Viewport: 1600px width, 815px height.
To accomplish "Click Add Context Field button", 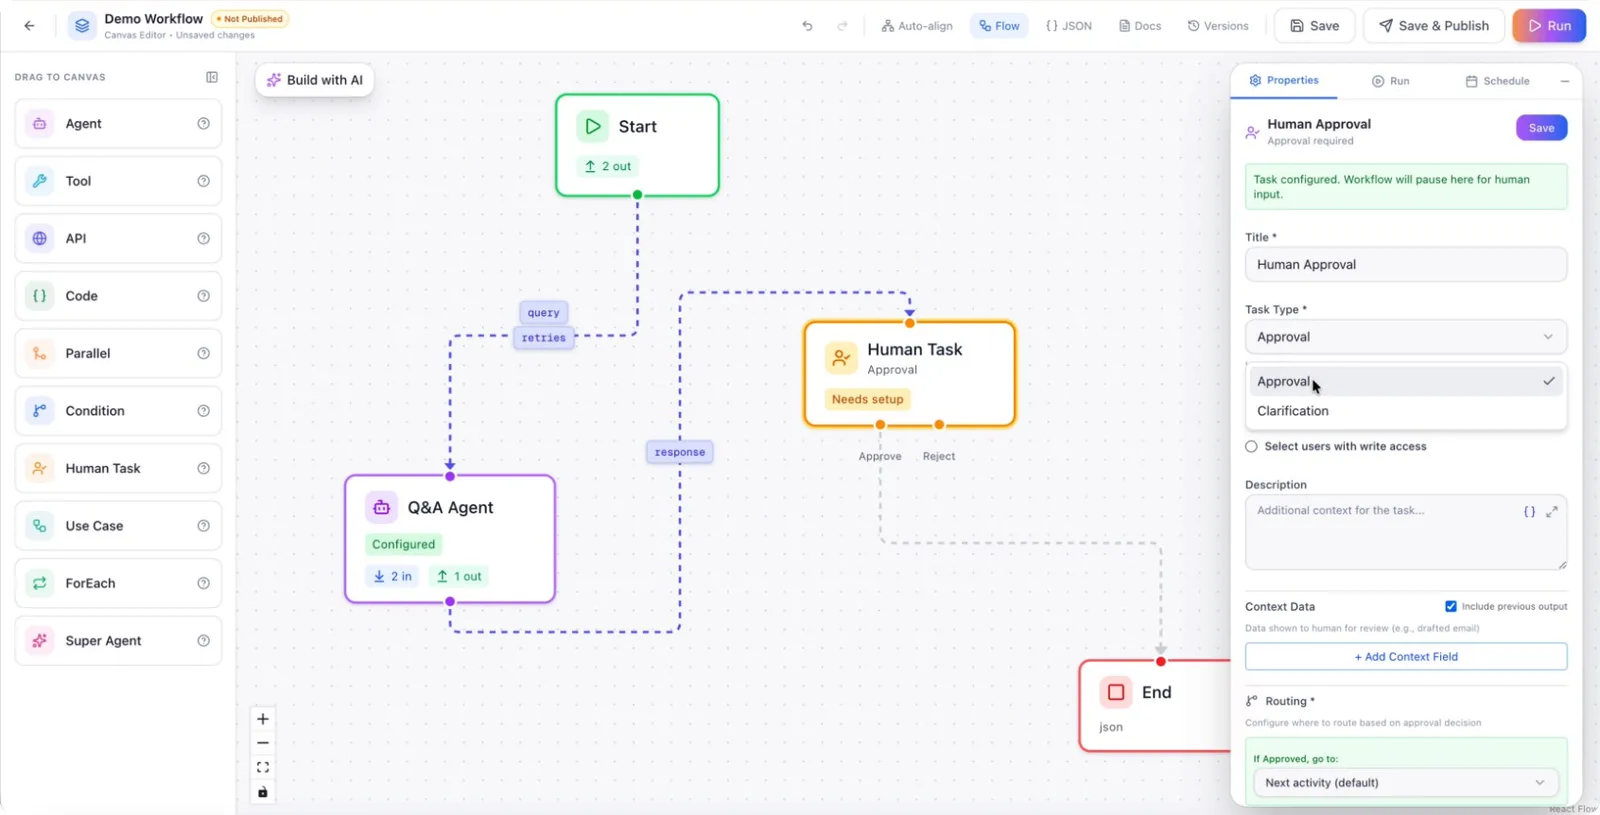I will [1405, 657].
